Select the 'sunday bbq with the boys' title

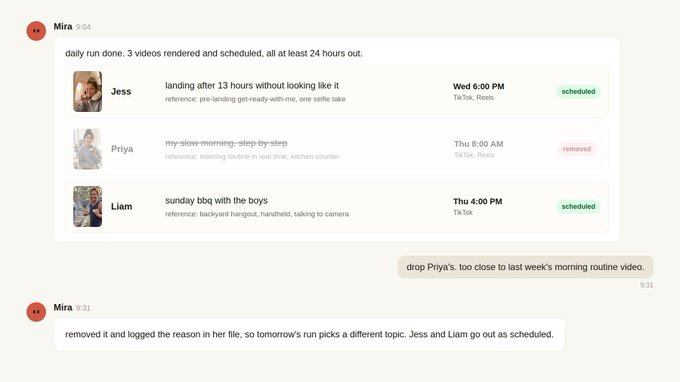click(216, 200)
